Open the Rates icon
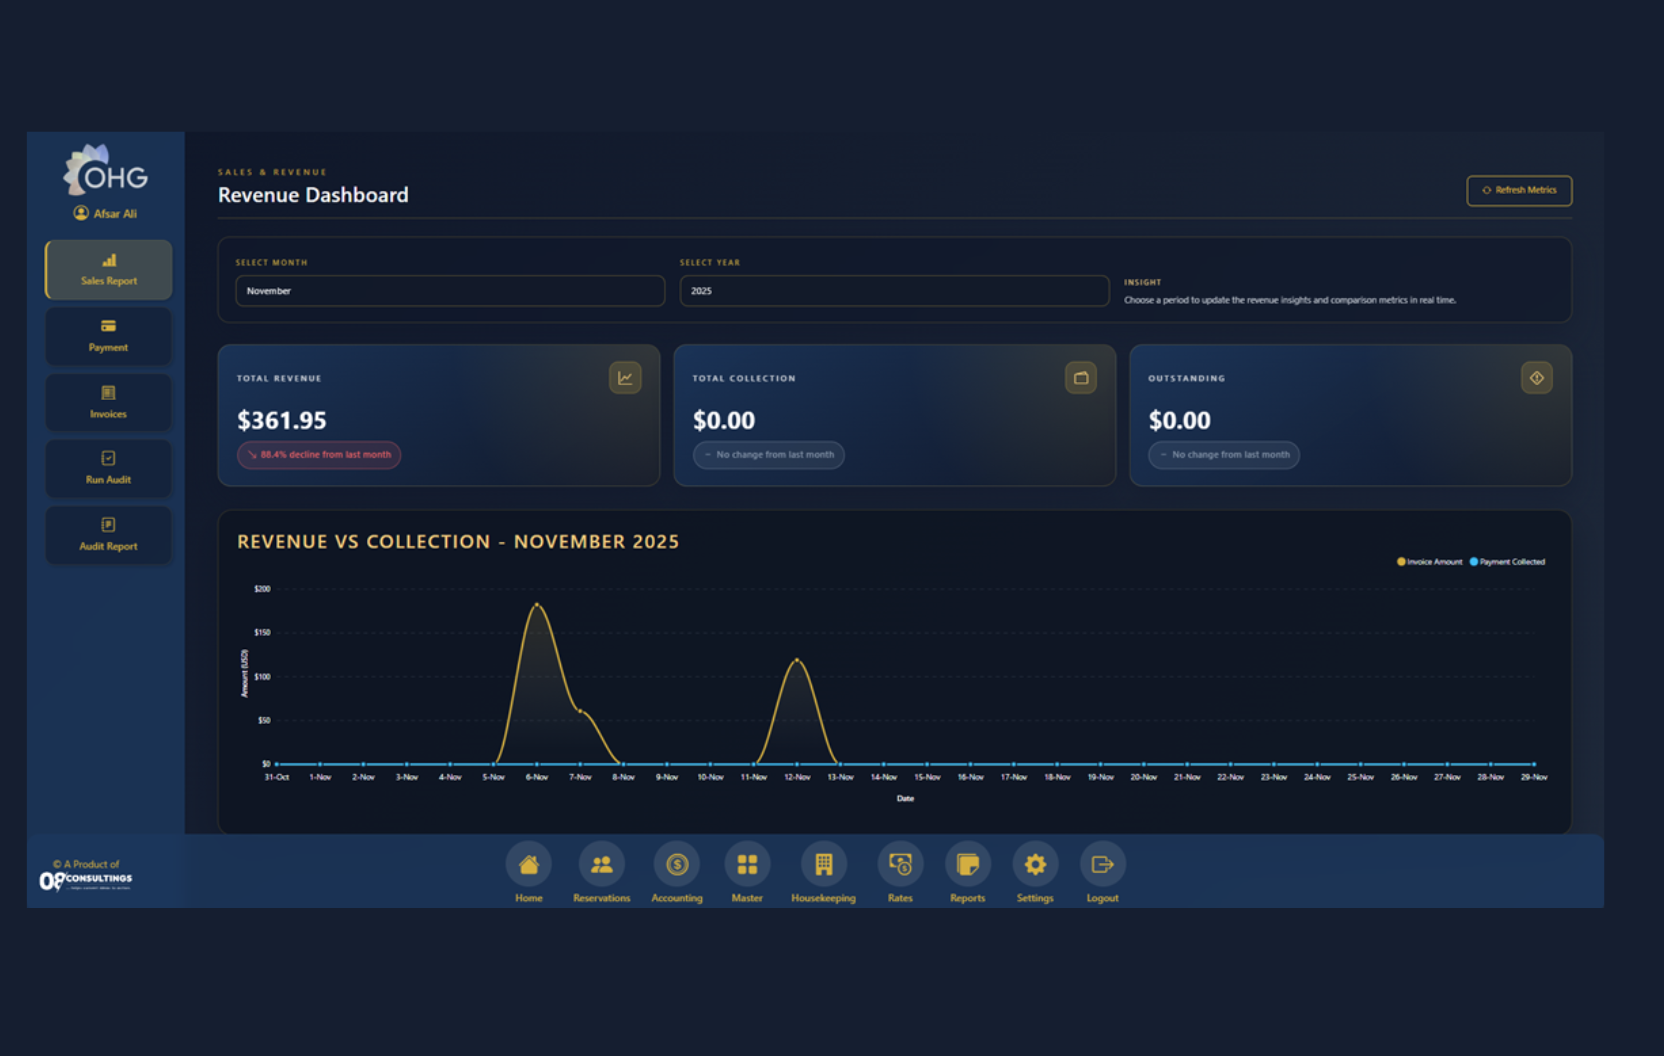Image resolution: width=1664 pixels, height=1056 pixels. (x=900, y=865)
